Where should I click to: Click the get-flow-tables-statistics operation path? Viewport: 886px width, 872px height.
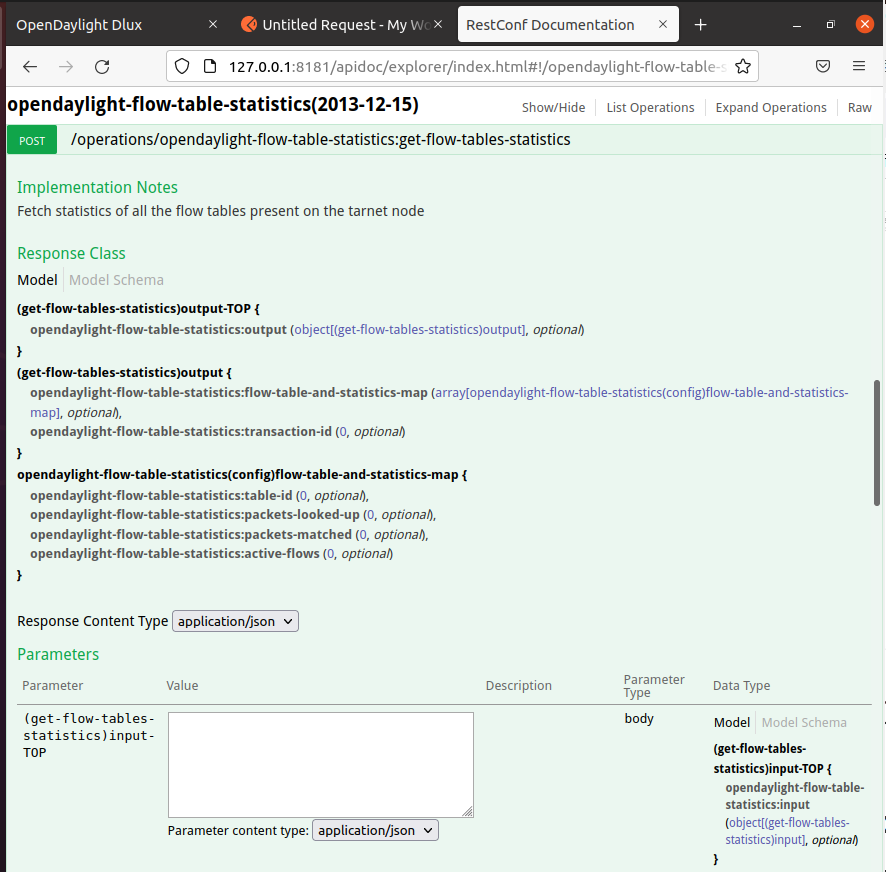pos(320,140)
